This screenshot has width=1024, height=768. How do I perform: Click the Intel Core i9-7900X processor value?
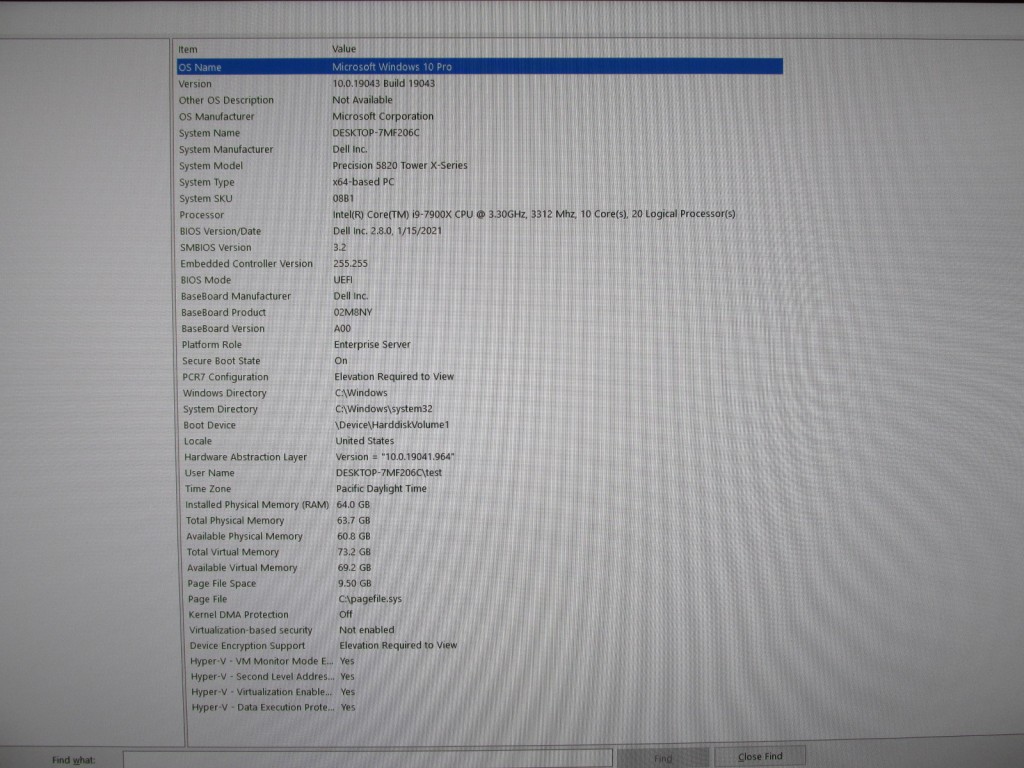click(x=534, y=214)
